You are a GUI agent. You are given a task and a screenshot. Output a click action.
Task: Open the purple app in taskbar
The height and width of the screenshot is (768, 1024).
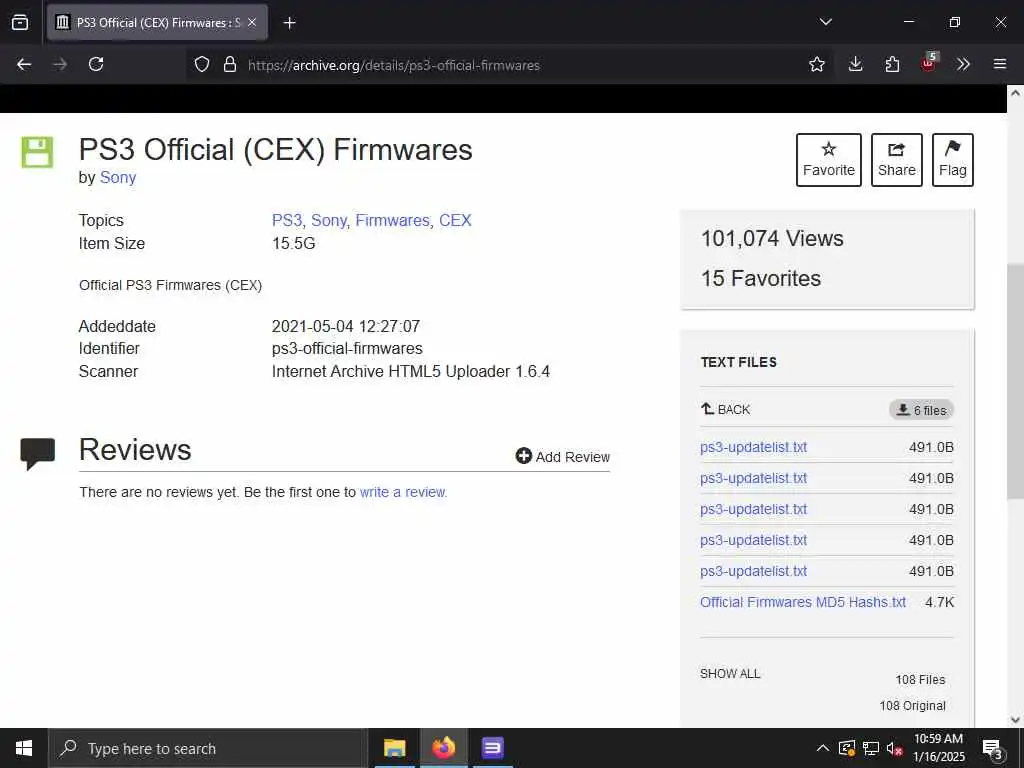(492, 748)
